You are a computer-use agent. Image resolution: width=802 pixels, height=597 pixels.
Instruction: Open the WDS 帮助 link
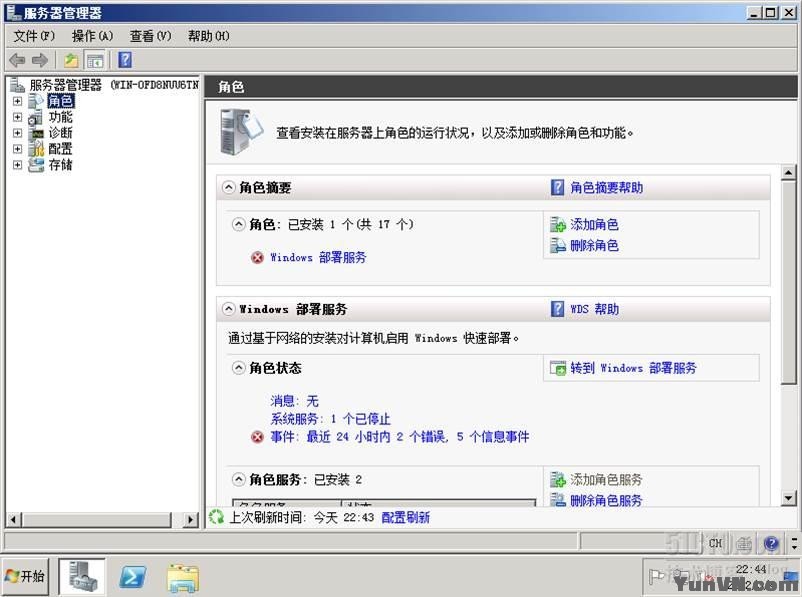[594, 309]
